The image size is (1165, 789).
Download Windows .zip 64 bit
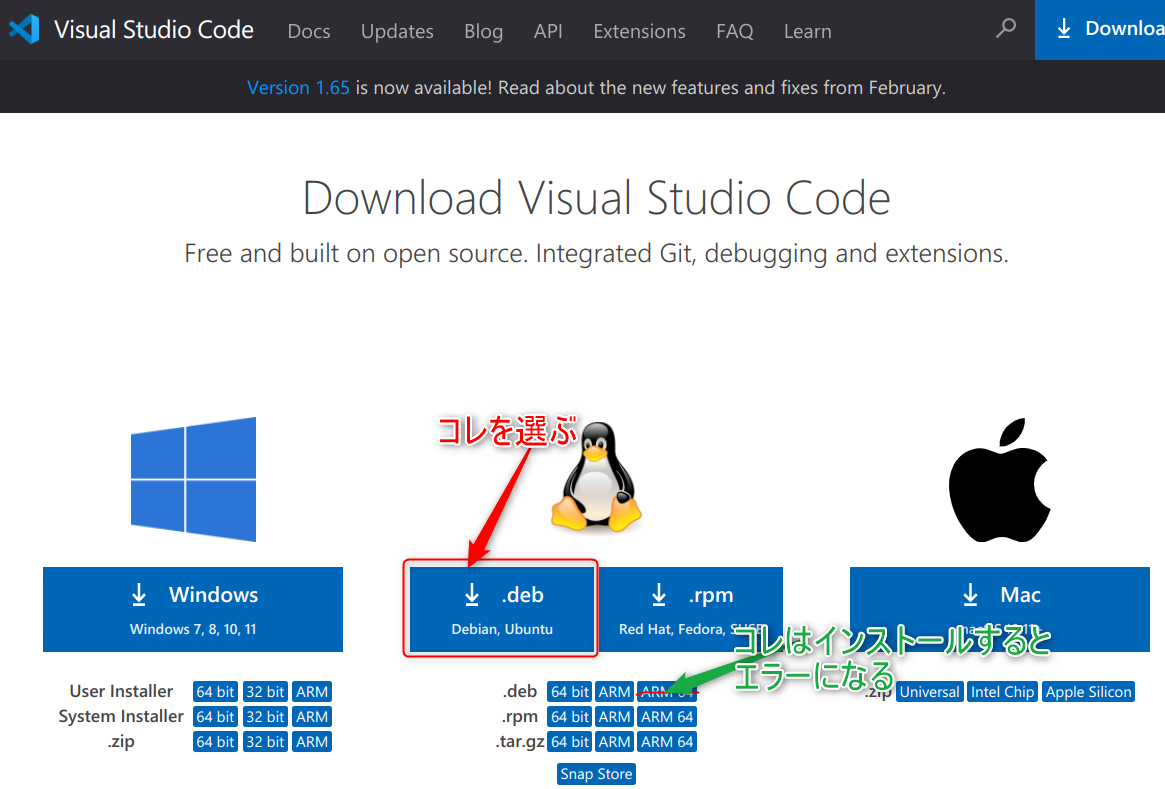215,741
